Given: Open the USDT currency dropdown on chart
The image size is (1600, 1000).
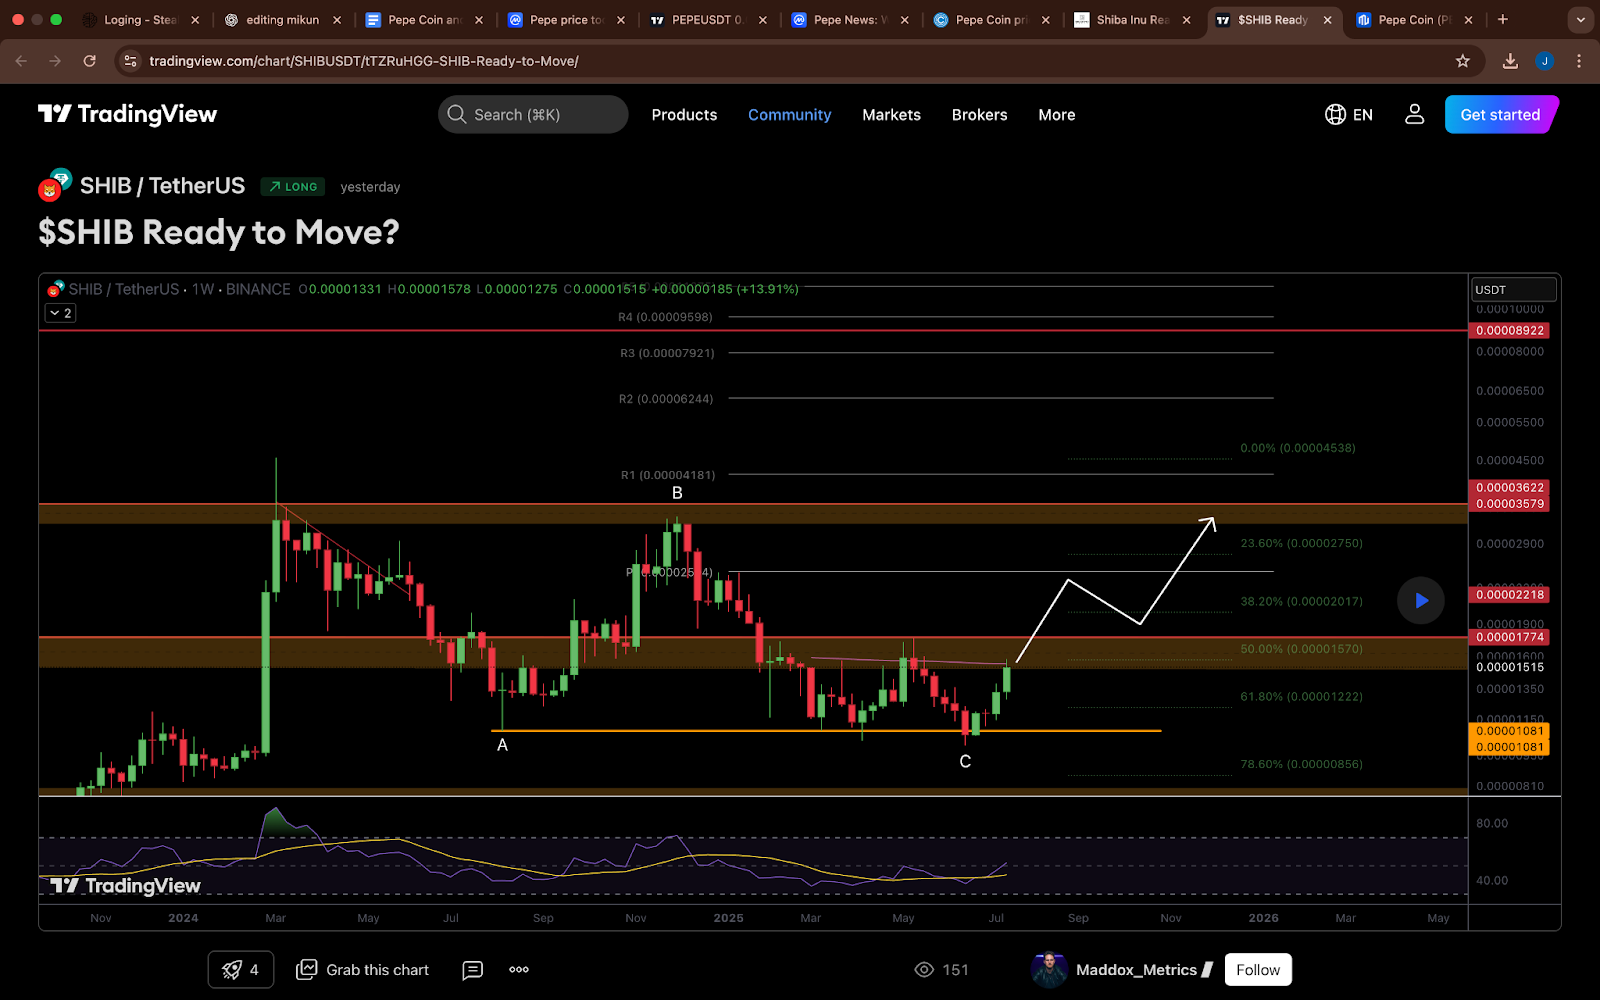Looking at the screenshot, I should (x=1514, y=289).
